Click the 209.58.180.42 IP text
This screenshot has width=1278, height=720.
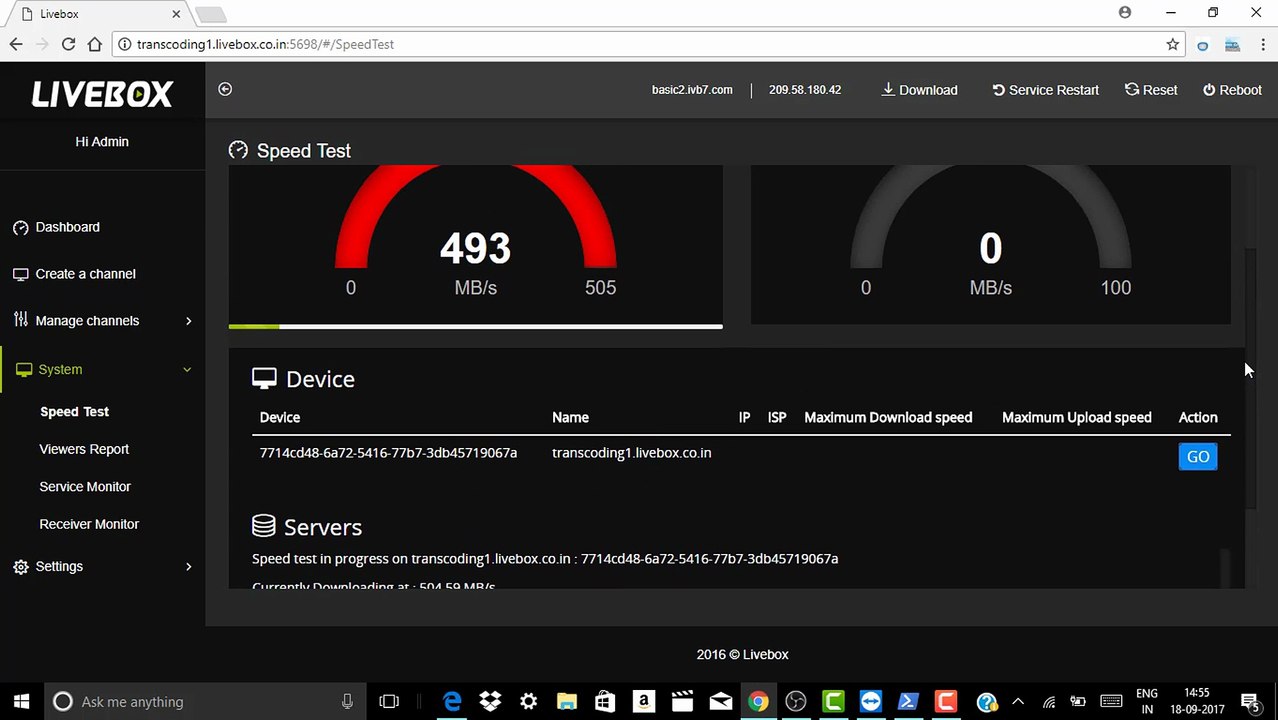tap(805, 90)
